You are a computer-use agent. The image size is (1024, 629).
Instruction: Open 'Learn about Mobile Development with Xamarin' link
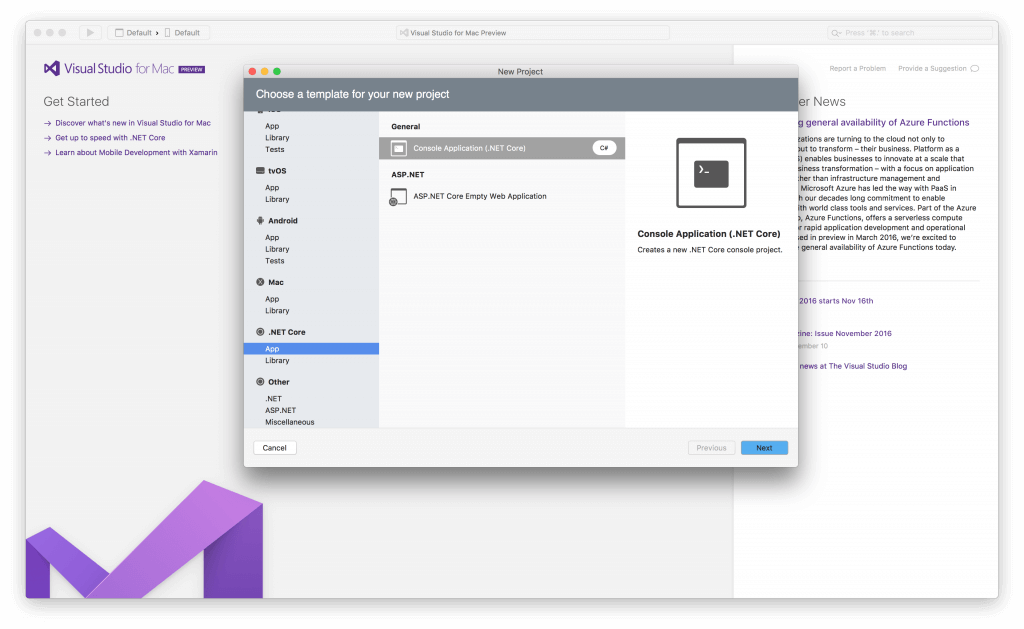(136, 153)
